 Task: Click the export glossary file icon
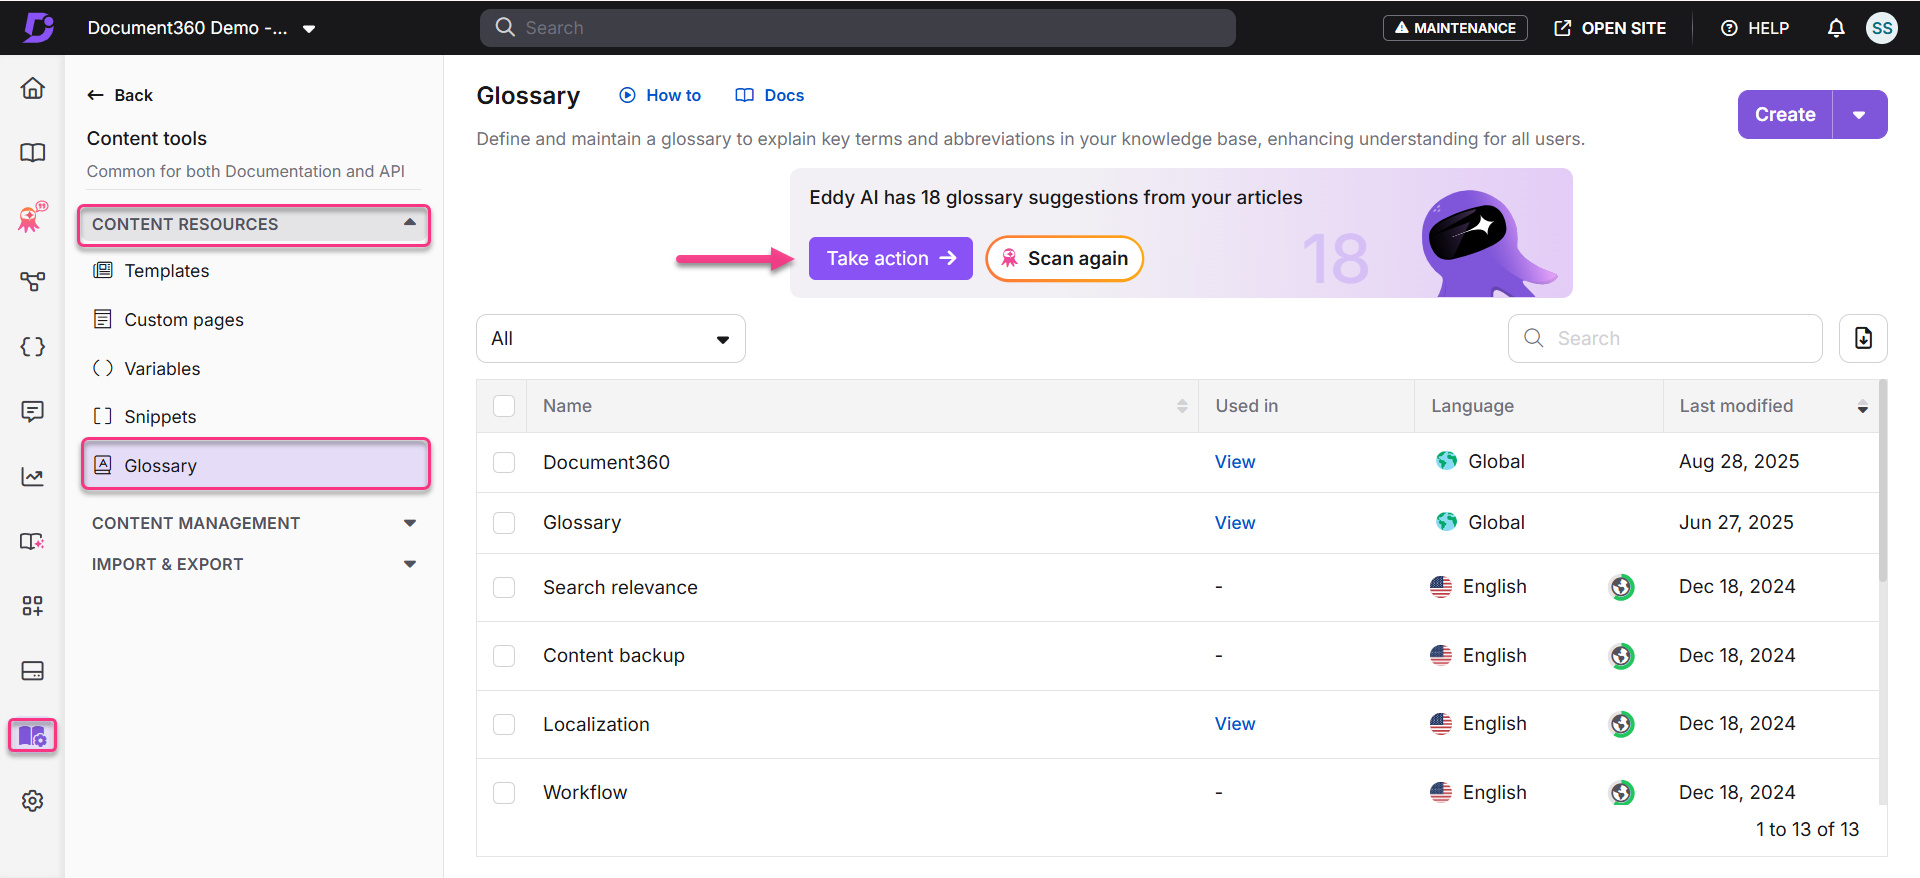click(x=1863, y=338)
